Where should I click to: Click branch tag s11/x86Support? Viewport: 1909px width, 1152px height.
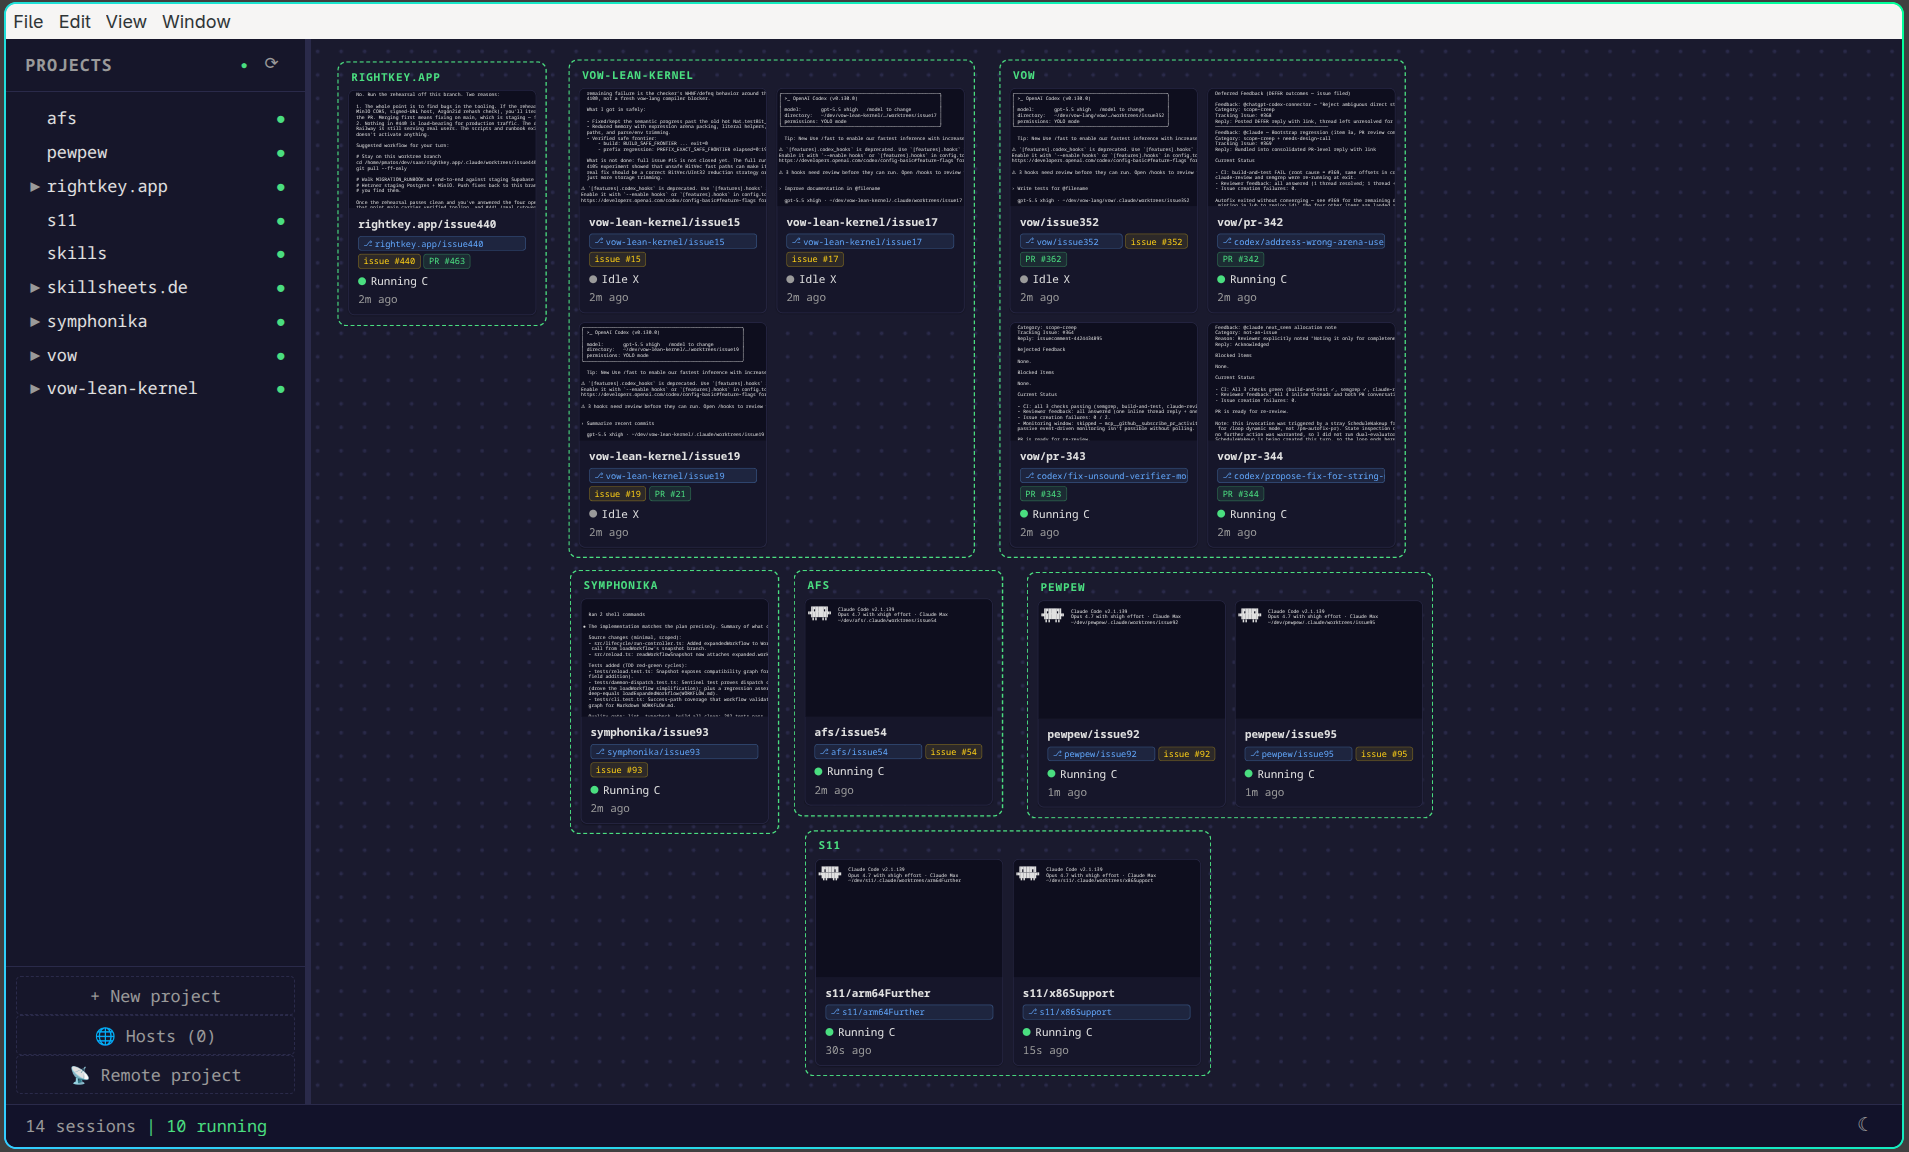click(x=1106, y=1012)
